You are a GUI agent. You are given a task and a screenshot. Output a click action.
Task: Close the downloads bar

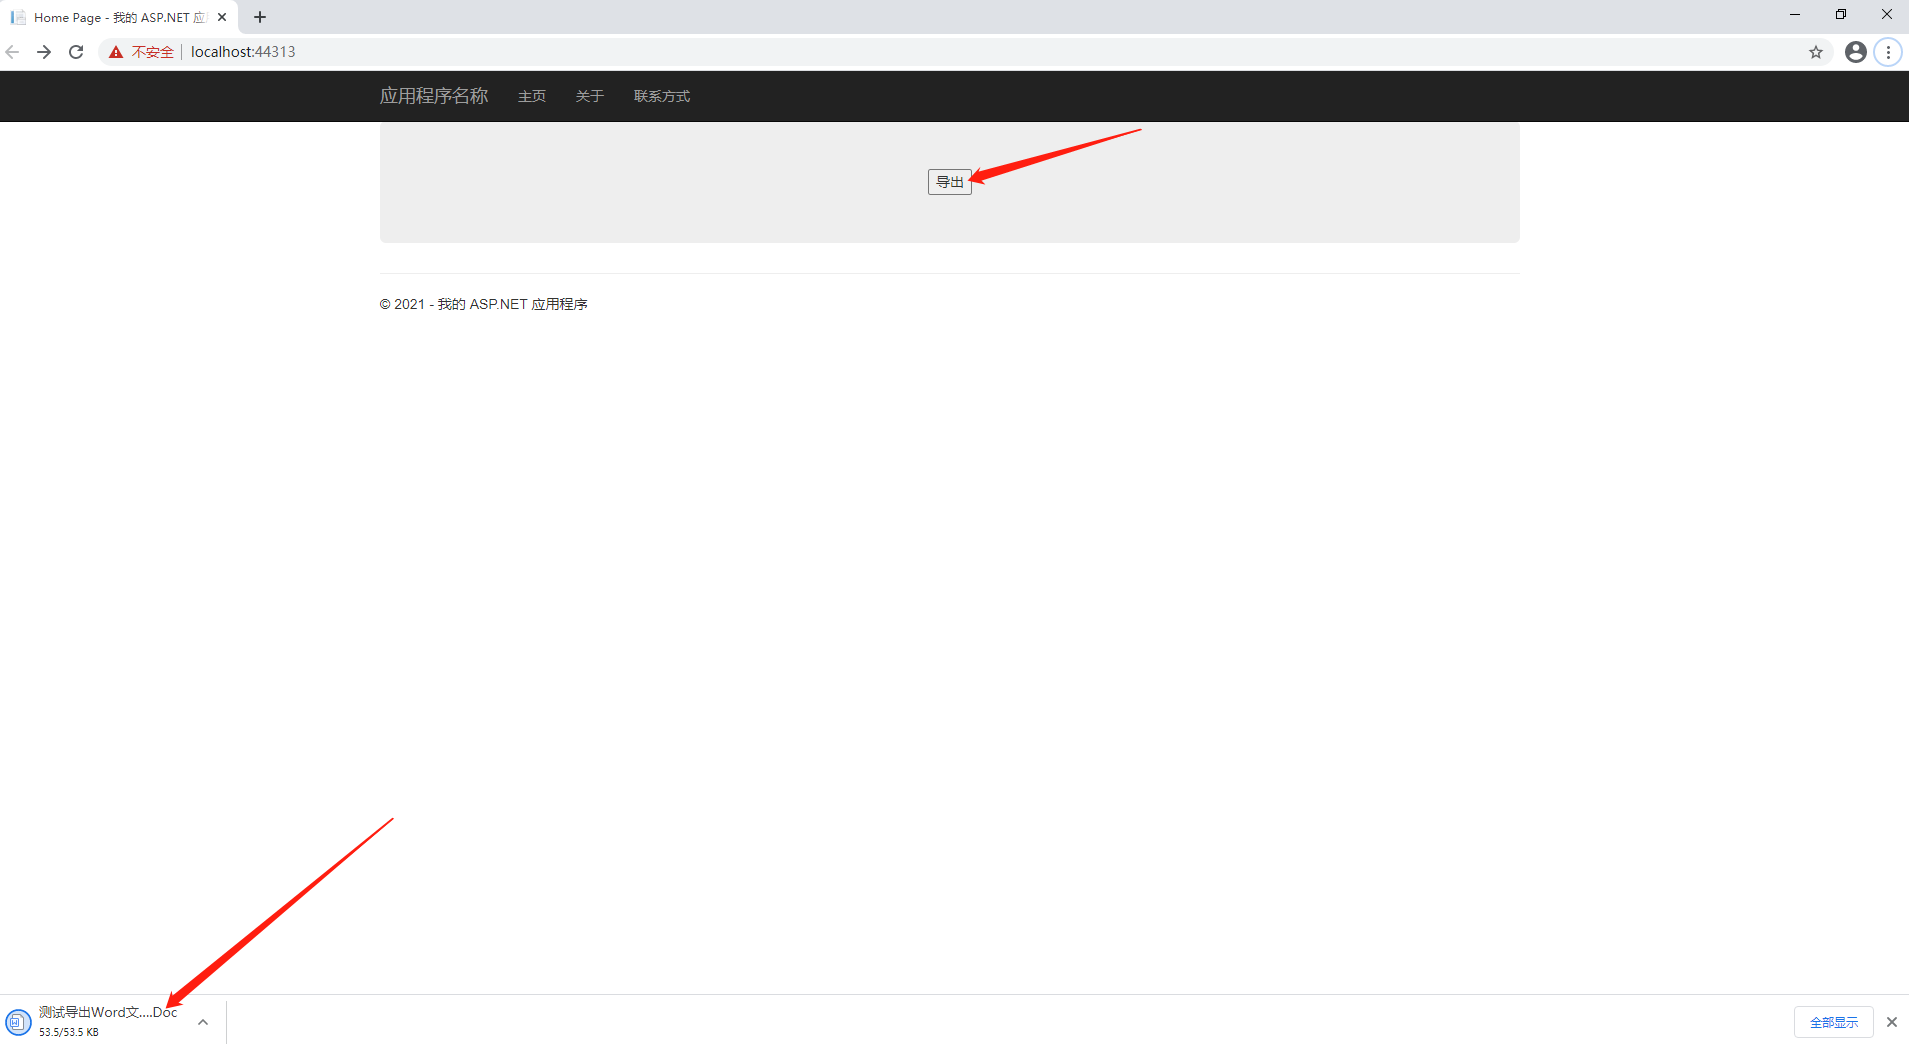tap(1891, 1022)
